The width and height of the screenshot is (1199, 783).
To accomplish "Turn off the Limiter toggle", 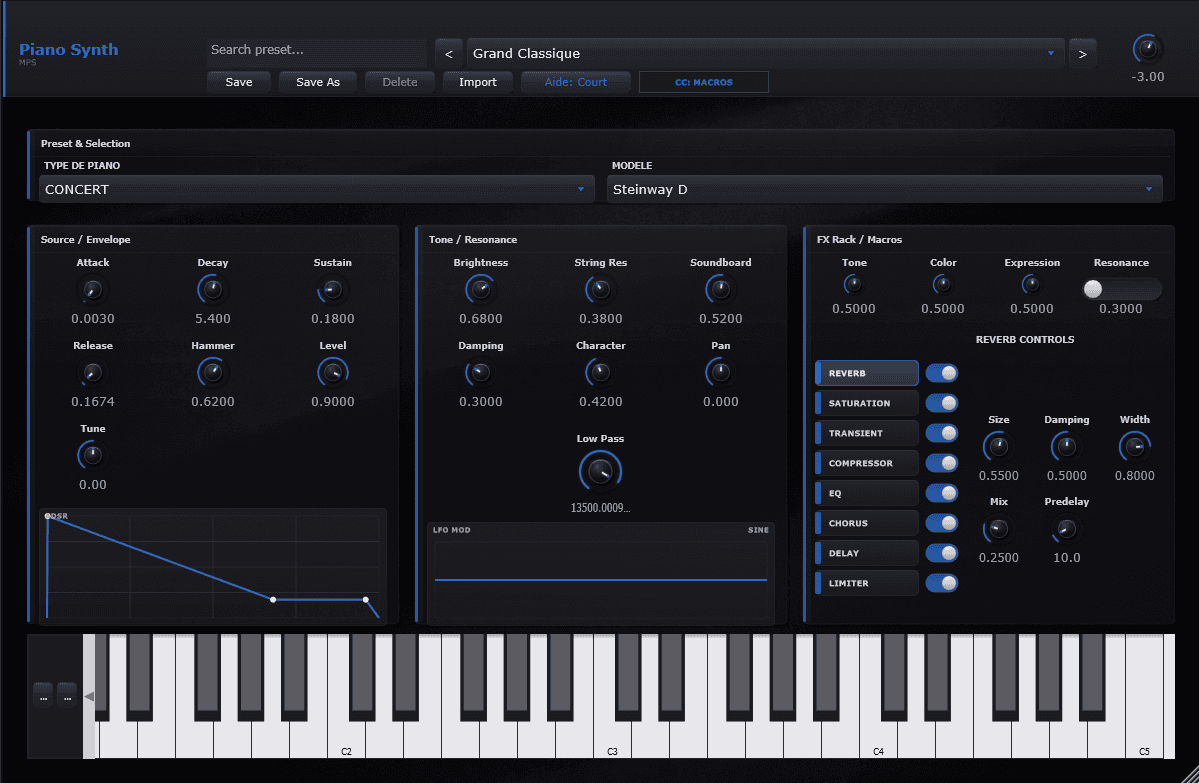I will 941,583.
